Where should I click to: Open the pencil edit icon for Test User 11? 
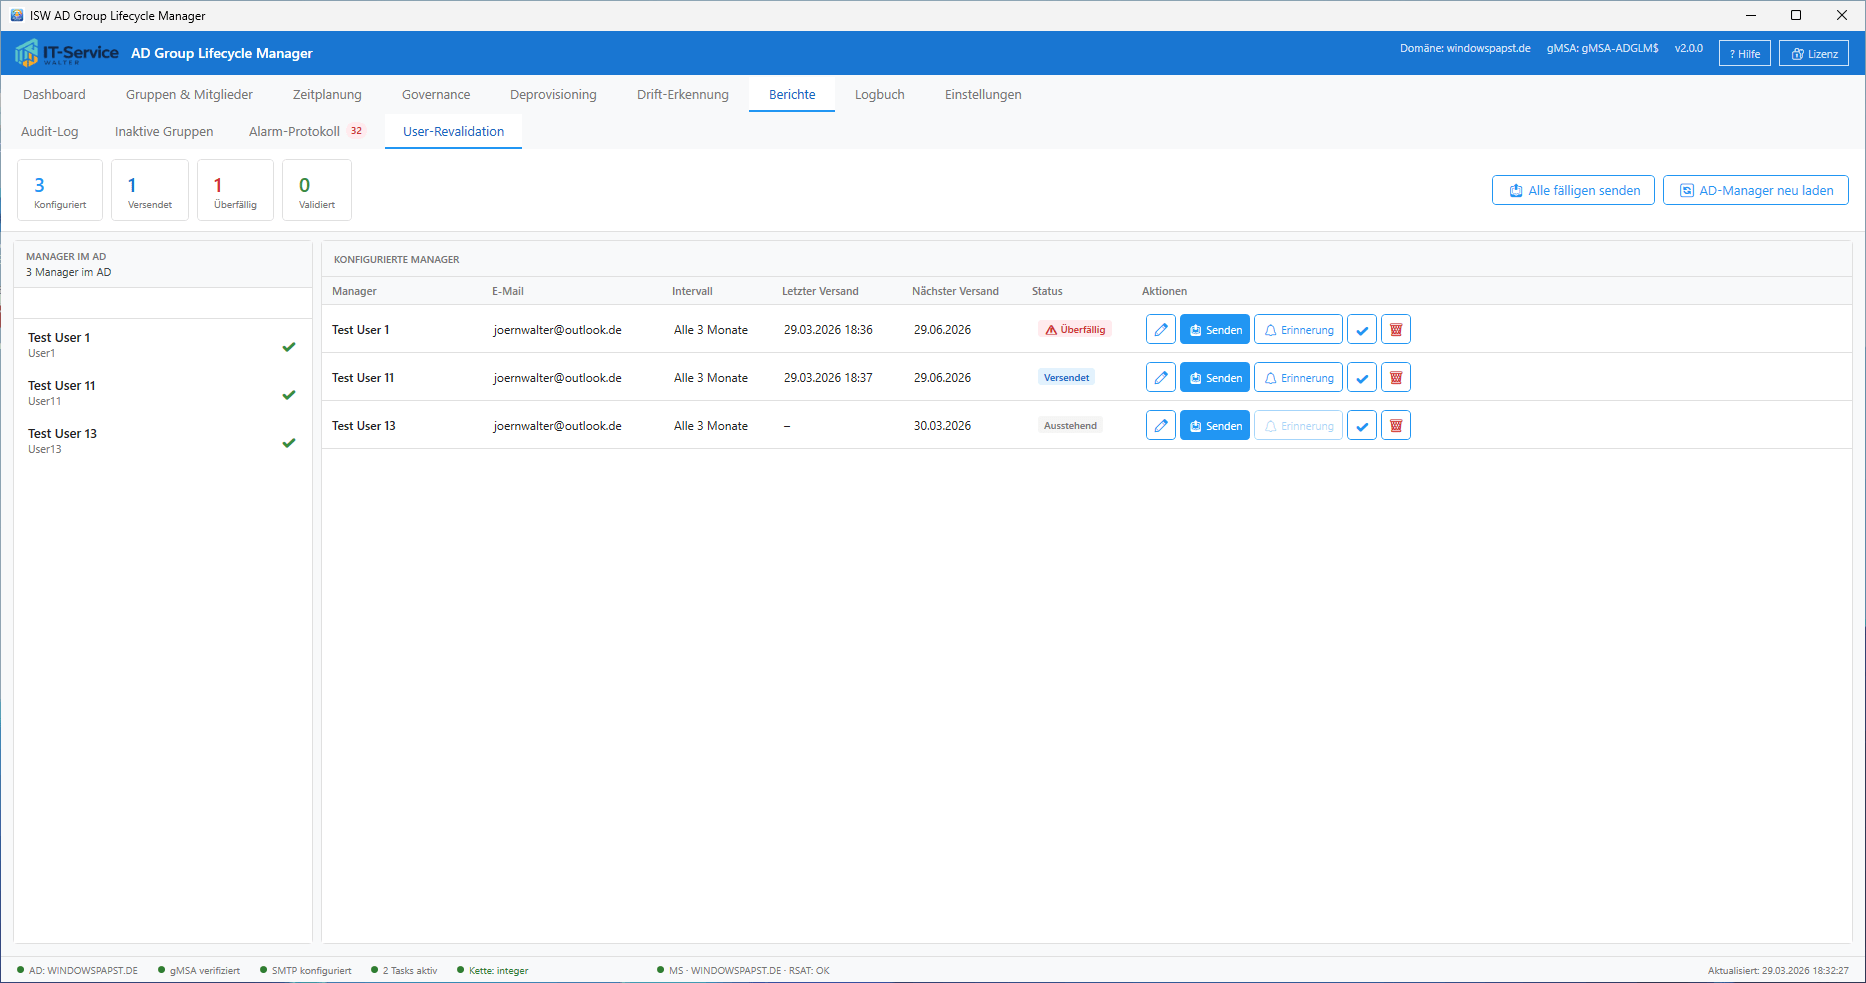coord(1160,378)
